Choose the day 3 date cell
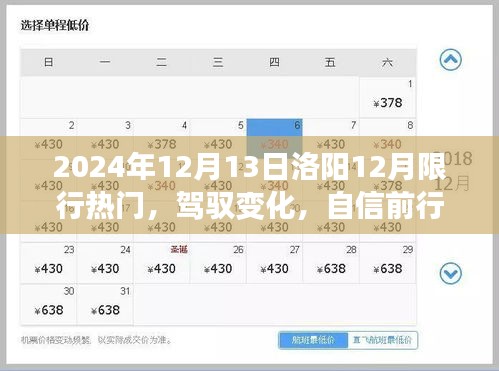This screenshot has height=371, width=499. pyautogui.click(x=105, y=138)
